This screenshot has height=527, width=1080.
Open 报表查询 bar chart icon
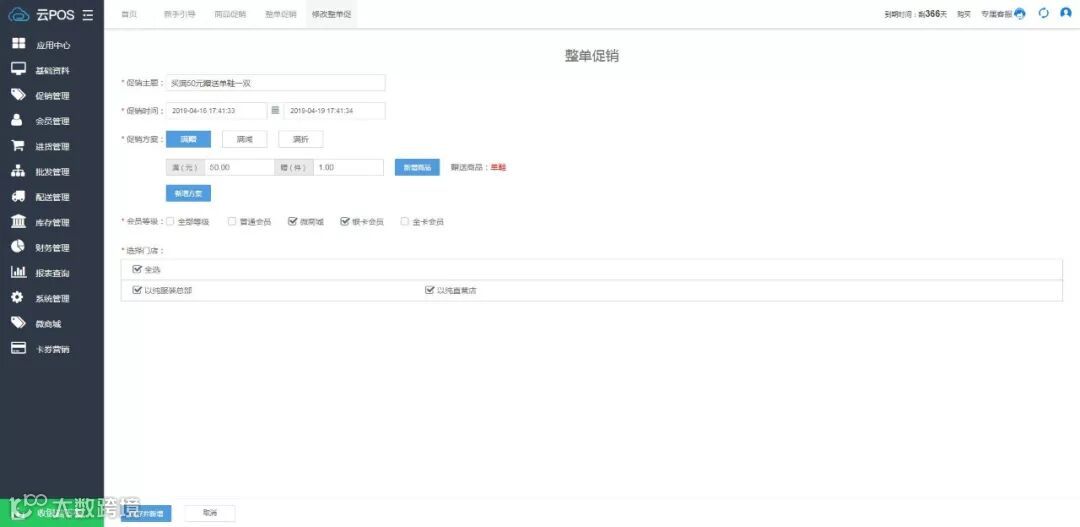point(19,273)
